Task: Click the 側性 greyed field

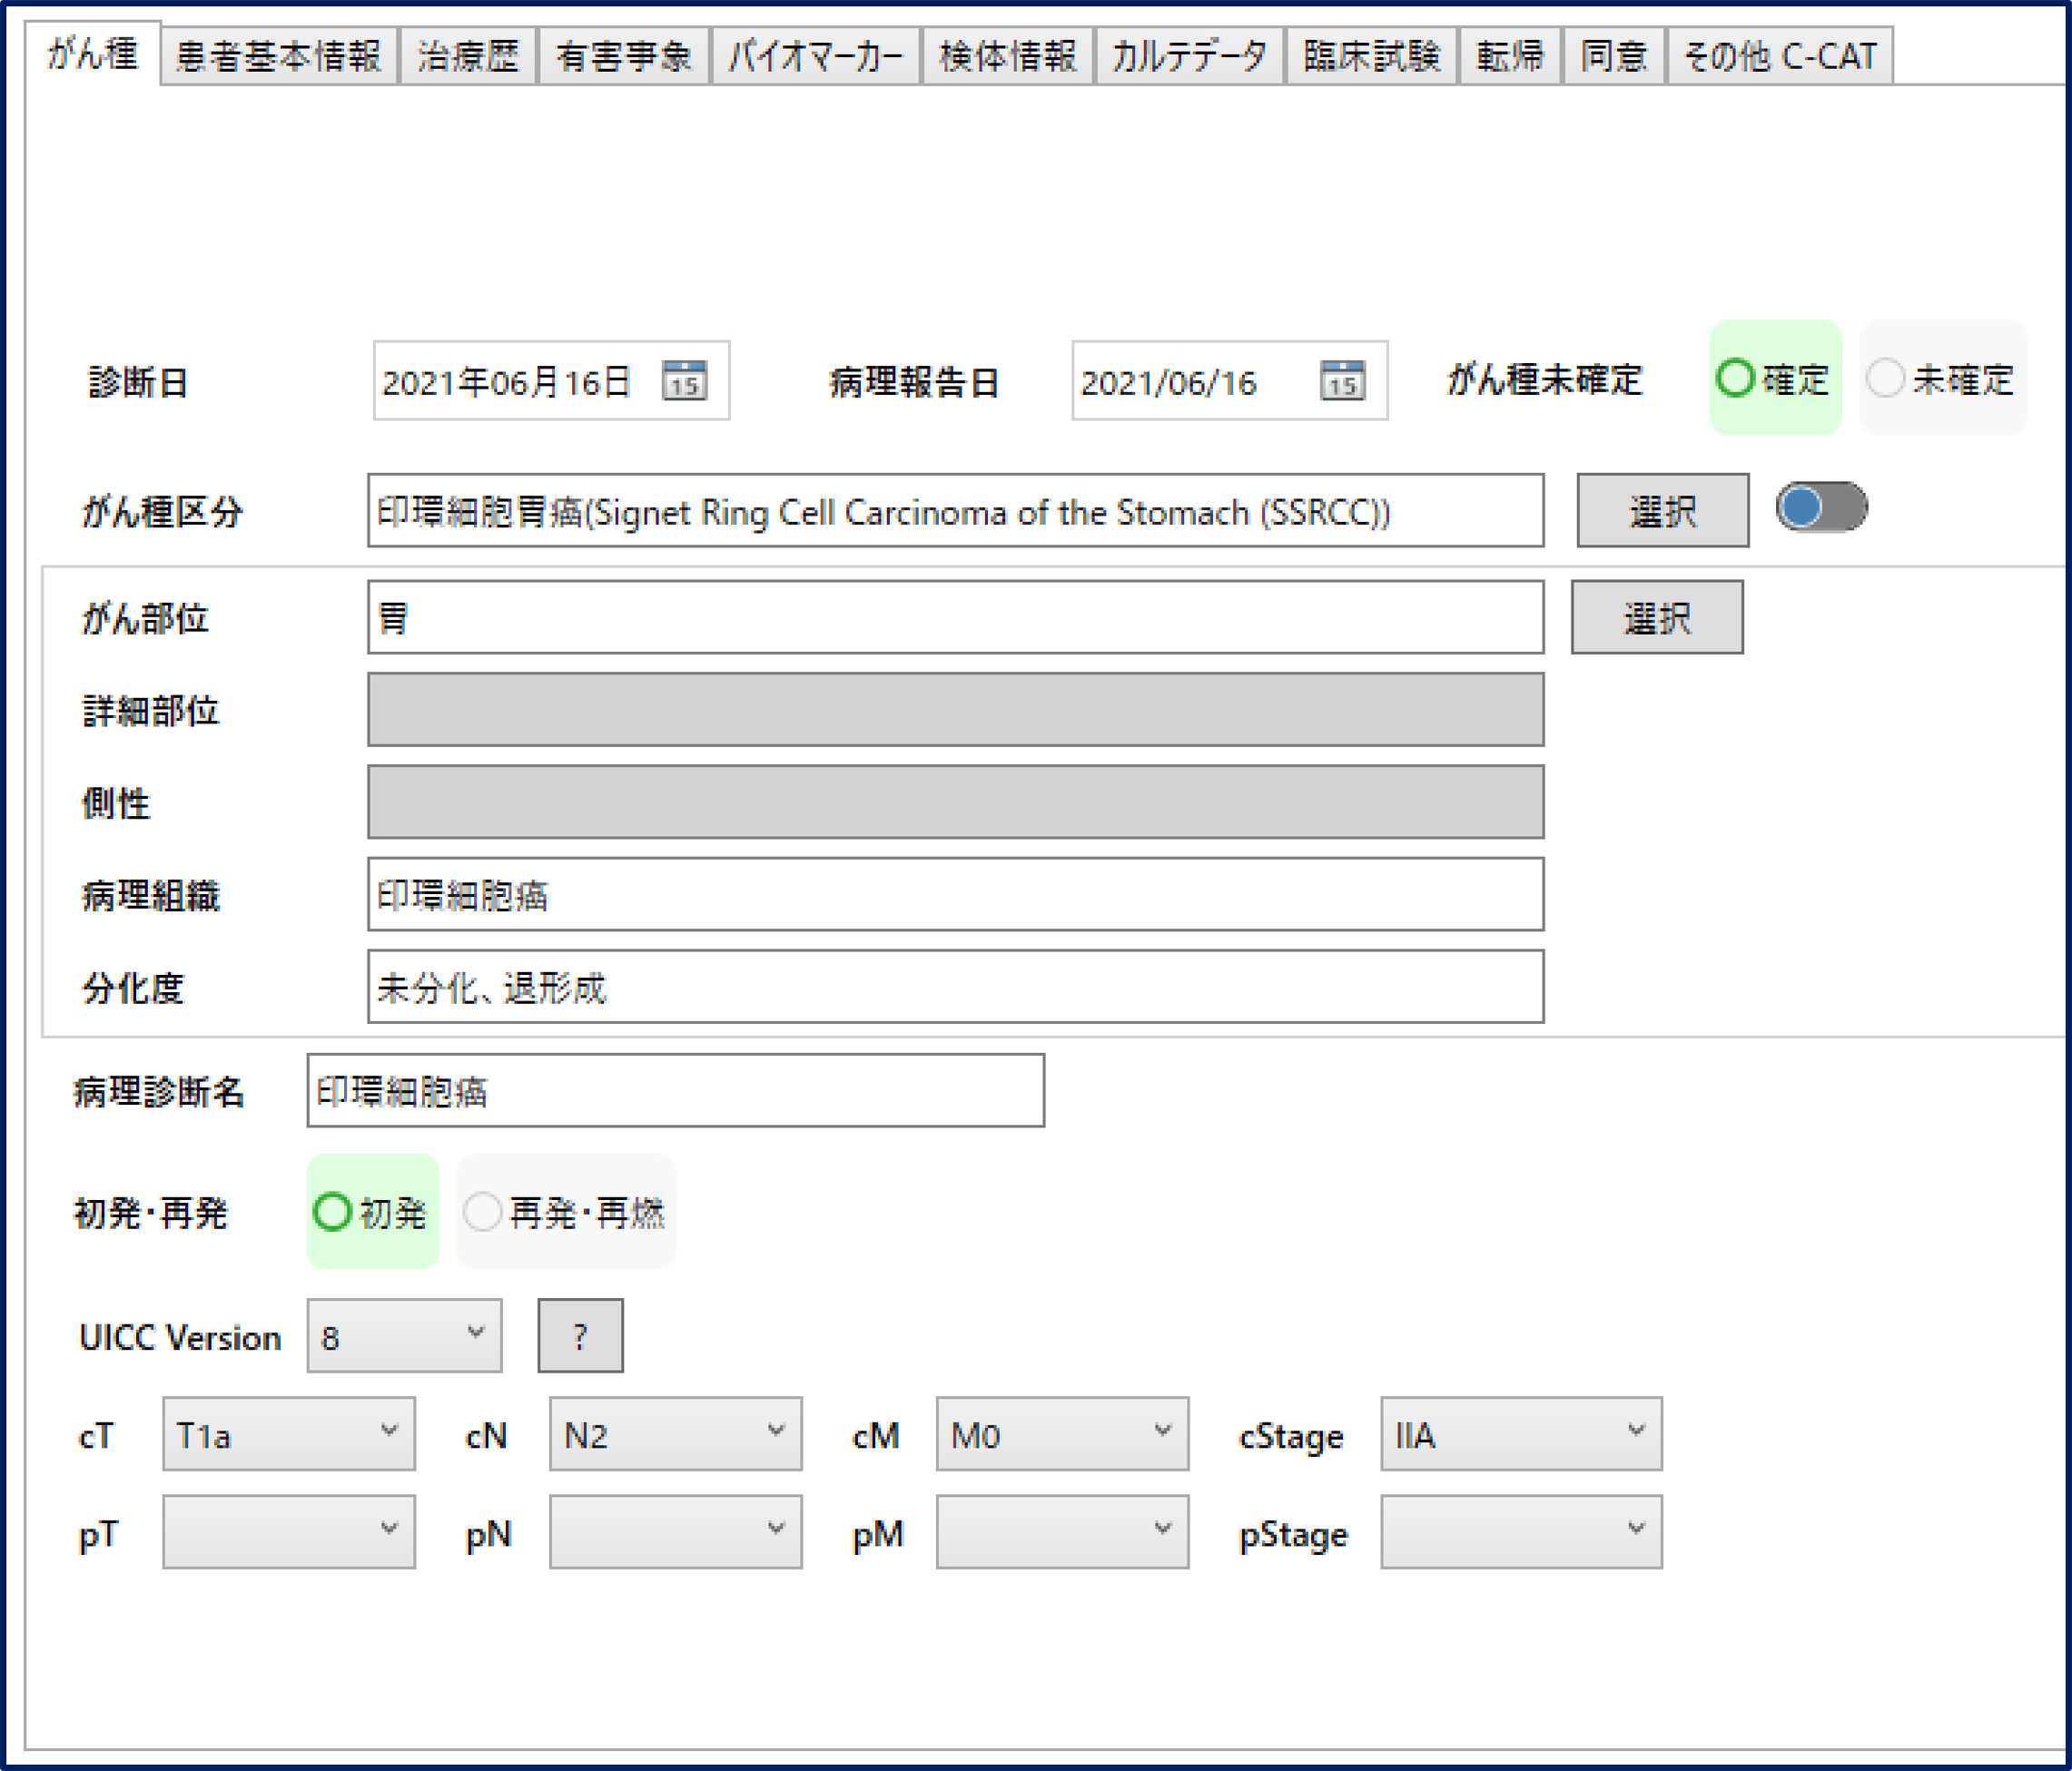Action: [x=955, y=802]
